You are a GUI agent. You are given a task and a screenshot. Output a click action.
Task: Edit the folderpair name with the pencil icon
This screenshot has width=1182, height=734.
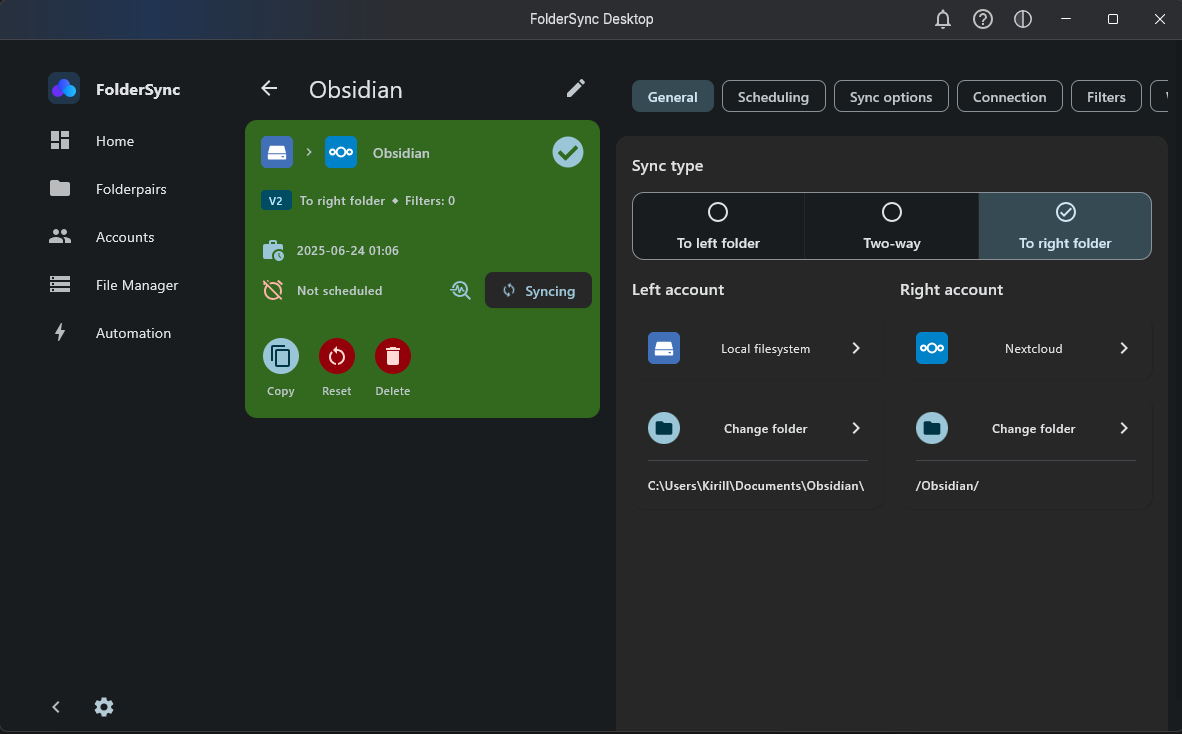click(576, 89)
